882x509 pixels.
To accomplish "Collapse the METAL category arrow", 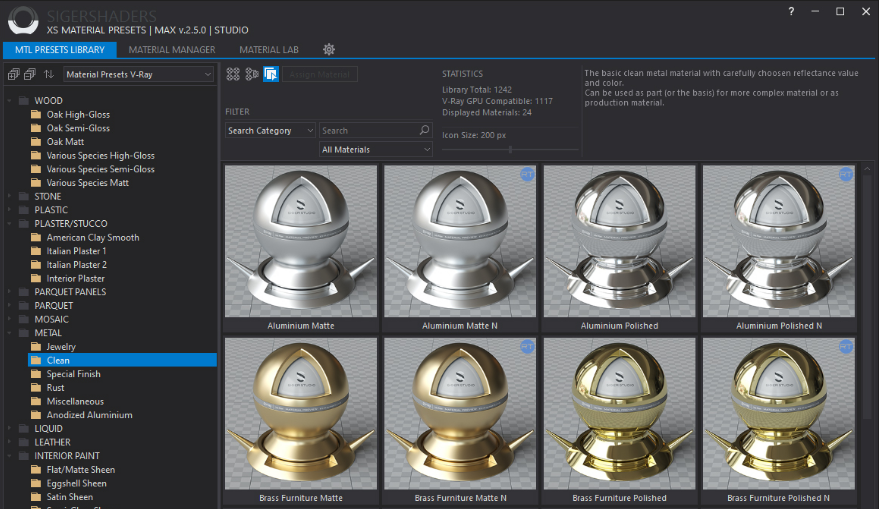I will [x=10, y=333].
